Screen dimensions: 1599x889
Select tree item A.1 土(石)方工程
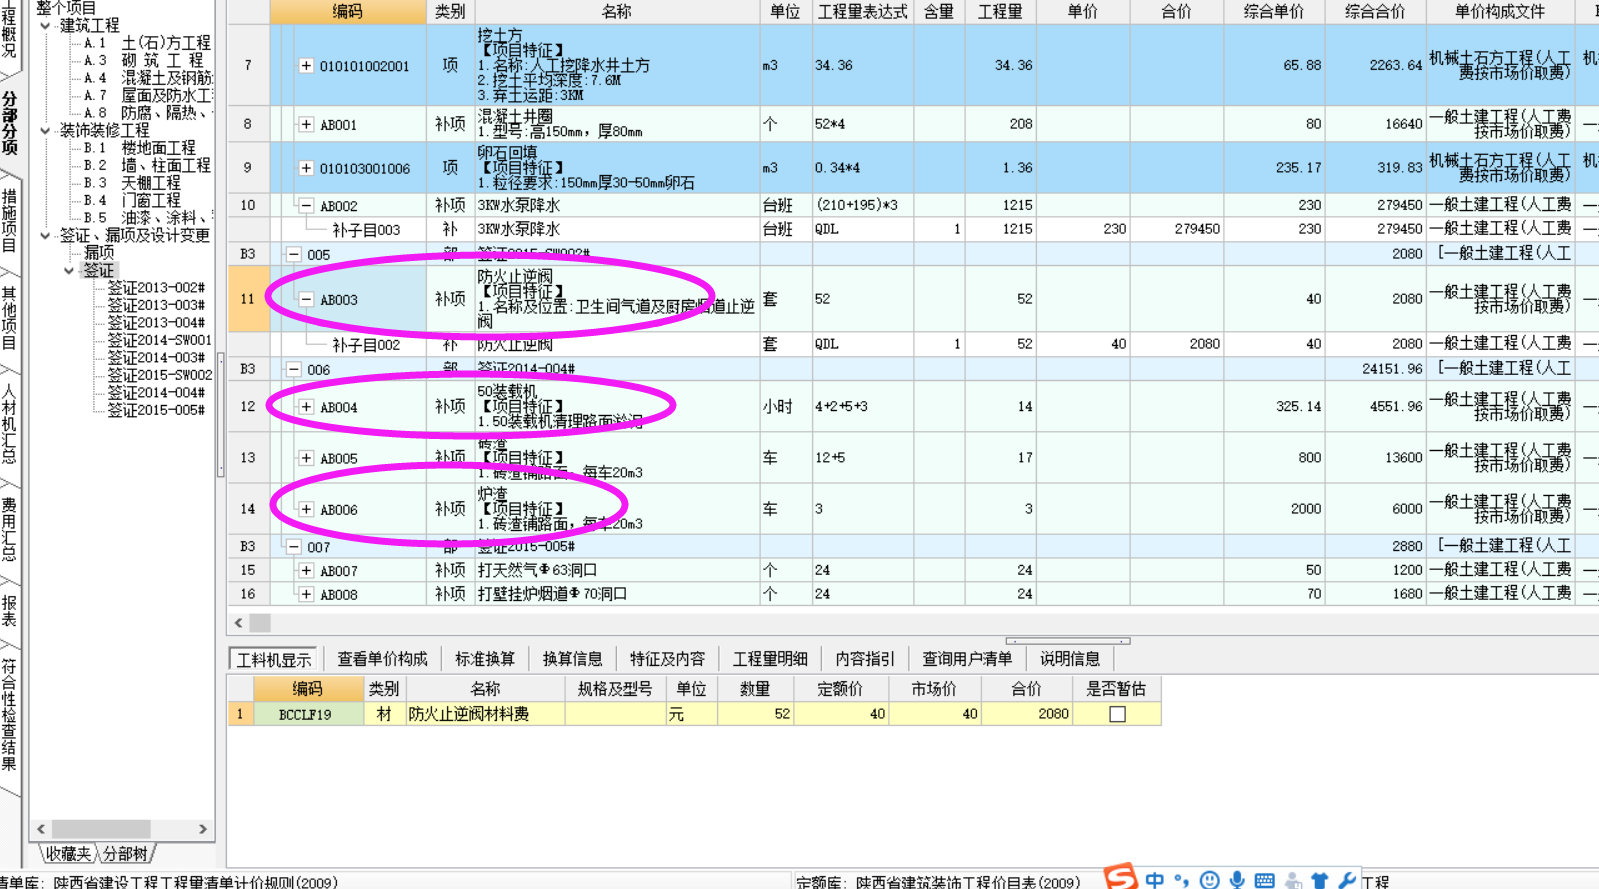tap(147, 43)
